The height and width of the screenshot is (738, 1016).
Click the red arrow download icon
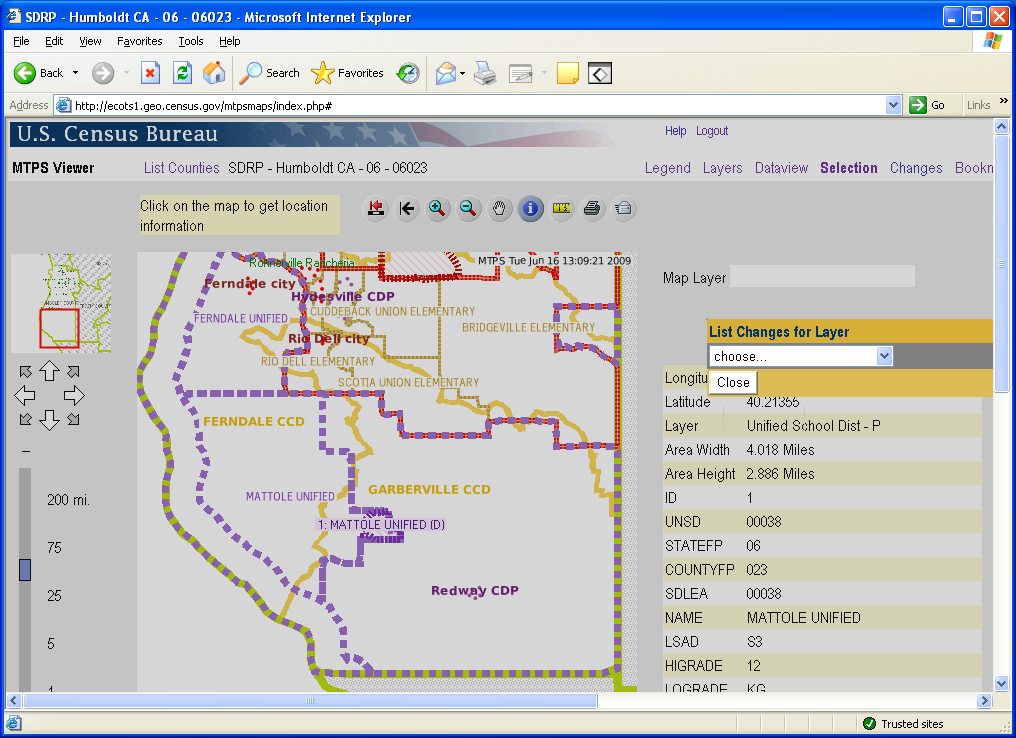click(x=376, y=208)
